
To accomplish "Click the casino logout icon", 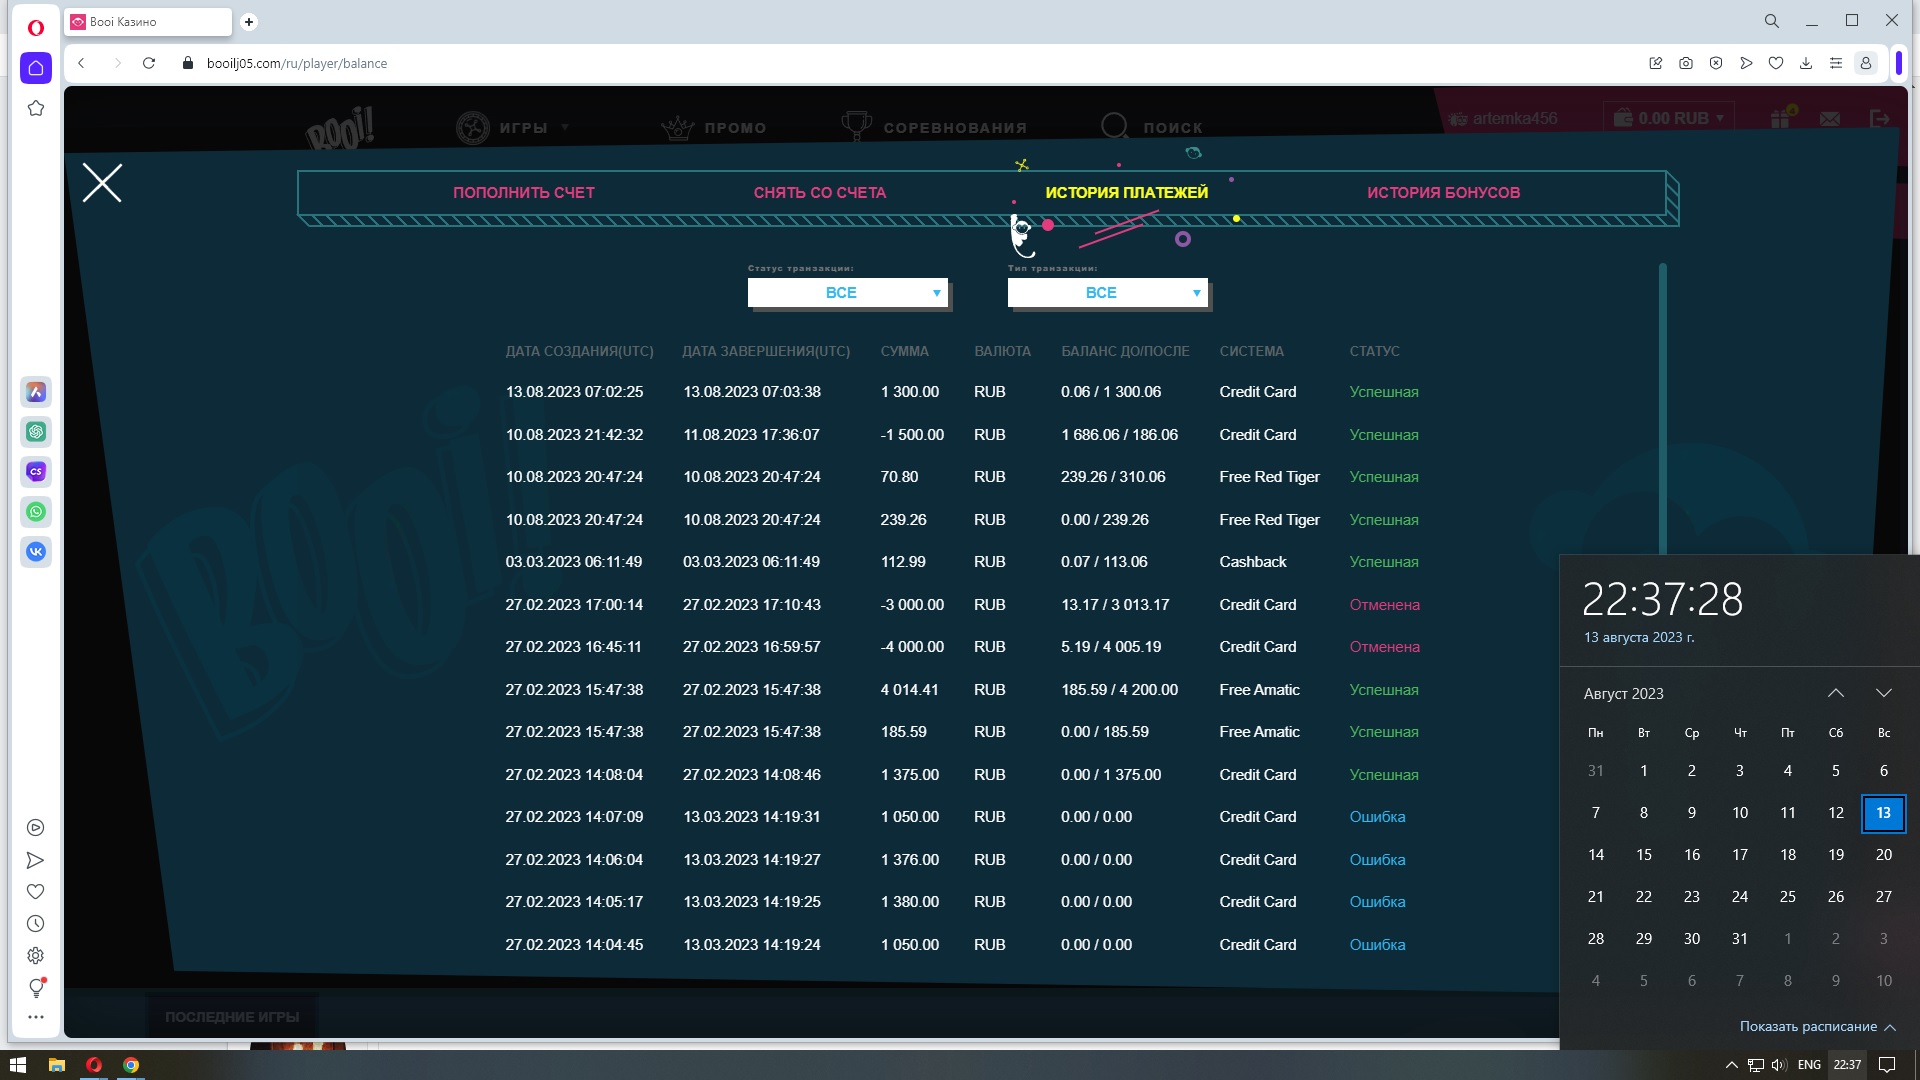I will click(1879, 119).
